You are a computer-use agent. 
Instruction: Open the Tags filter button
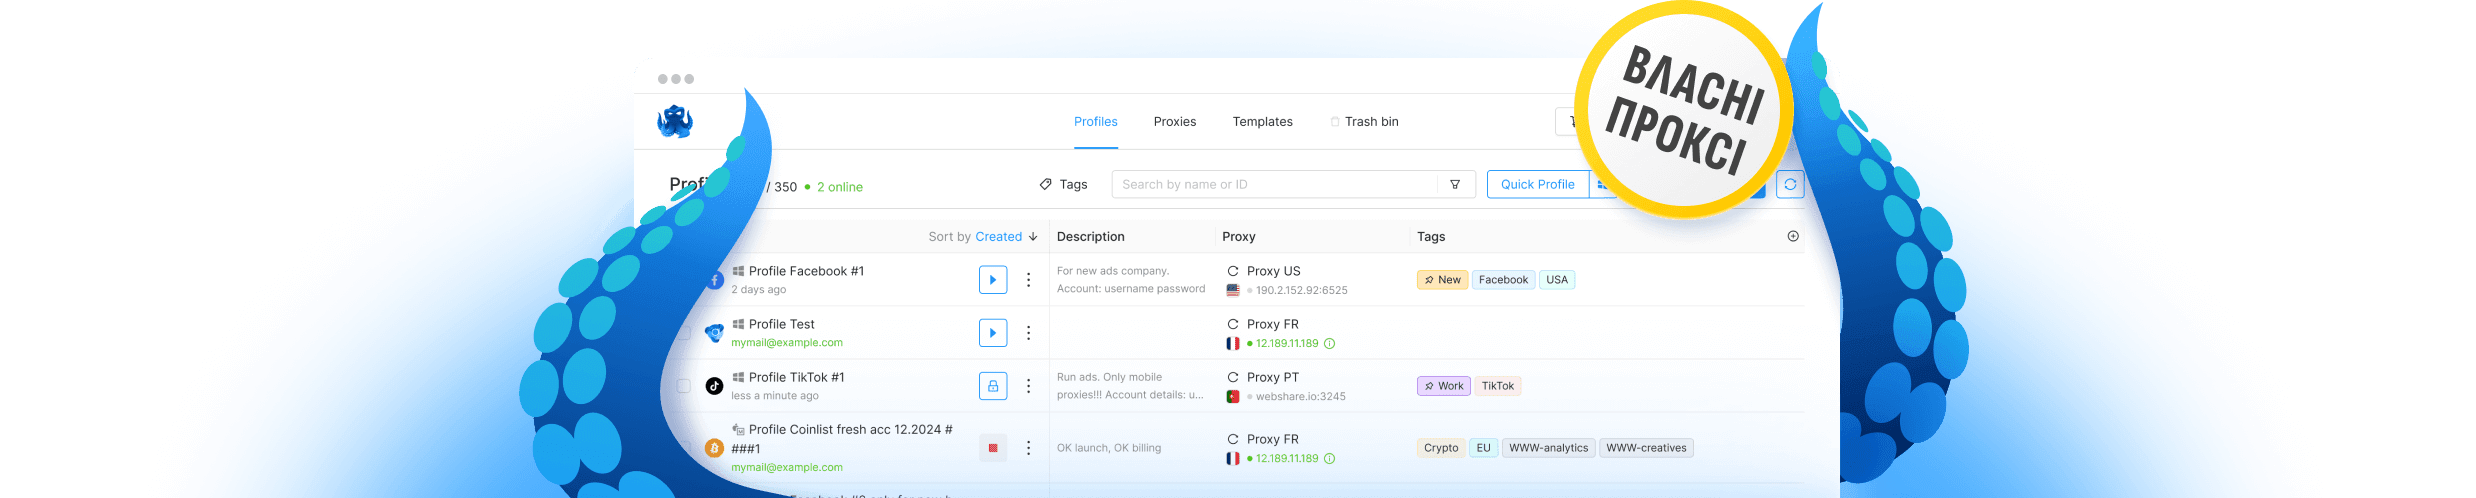point(1063,185)
